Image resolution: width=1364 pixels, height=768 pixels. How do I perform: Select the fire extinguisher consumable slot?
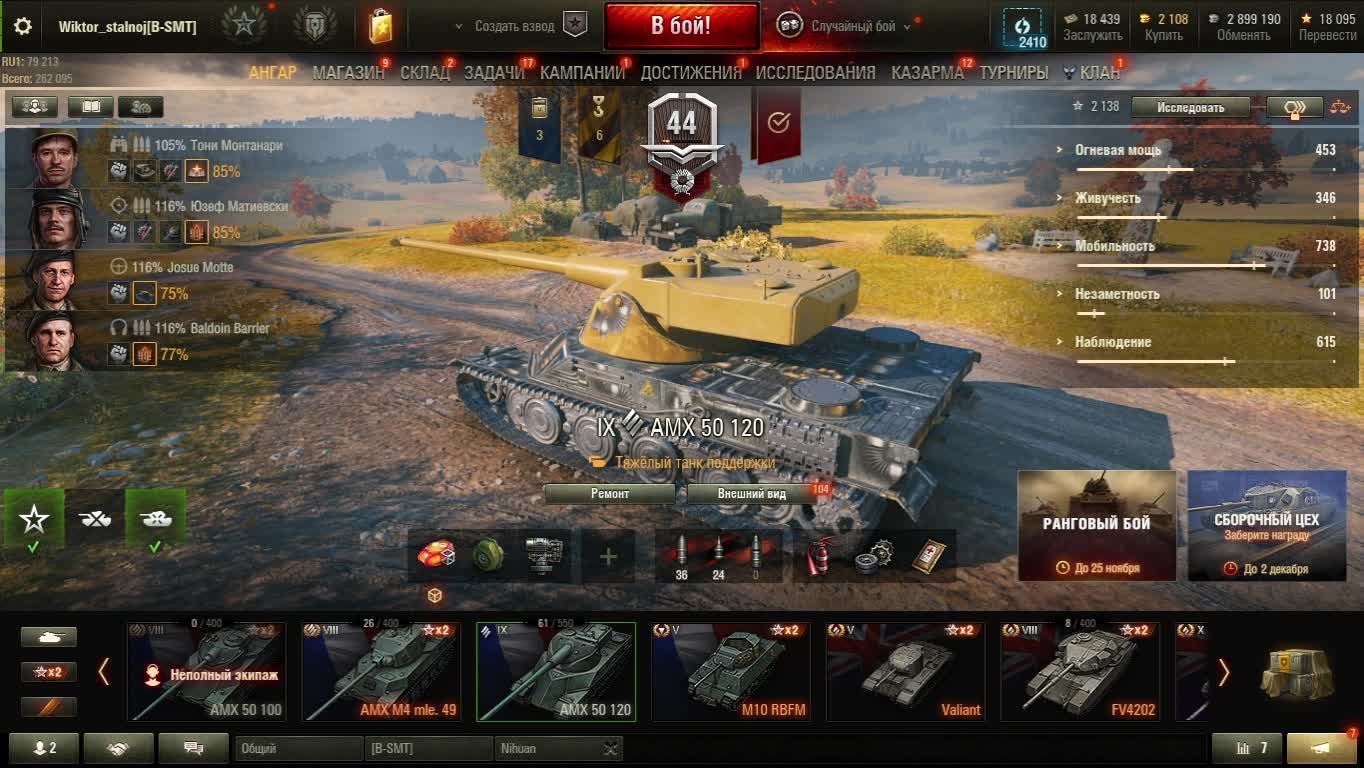tap(818, 555)
